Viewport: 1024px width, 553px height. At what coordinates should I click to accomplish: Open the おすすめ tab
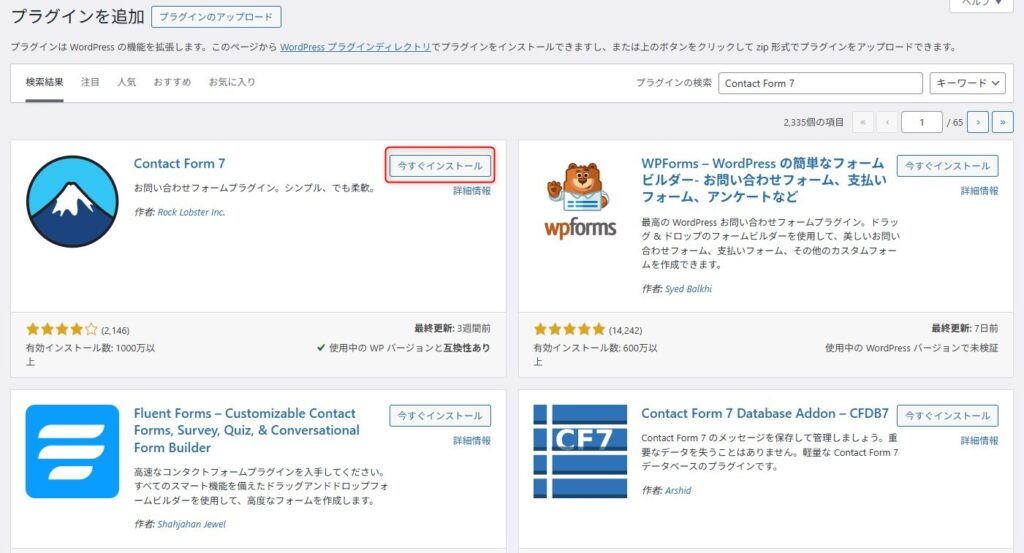[172, 82]
